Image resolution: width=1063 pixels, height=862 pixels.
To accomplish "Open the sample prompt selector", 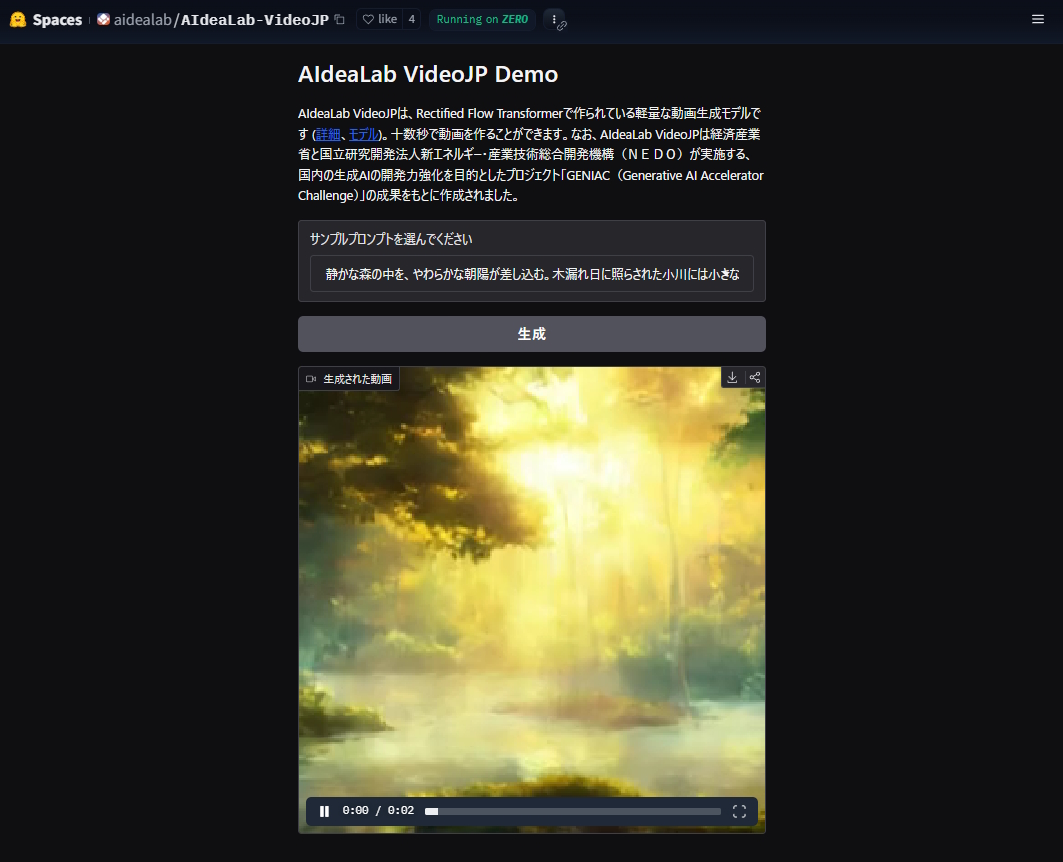I will point(531,273).
